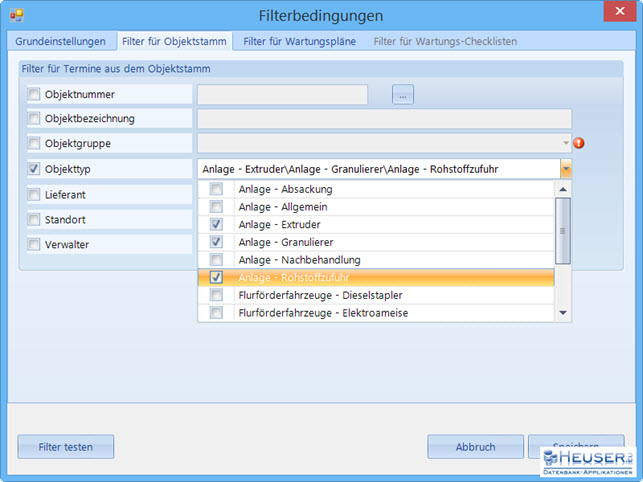Click the application icon in title bar
Image resolution: width=643 pixels, height=482 pixels.
(x=16, y=15)
